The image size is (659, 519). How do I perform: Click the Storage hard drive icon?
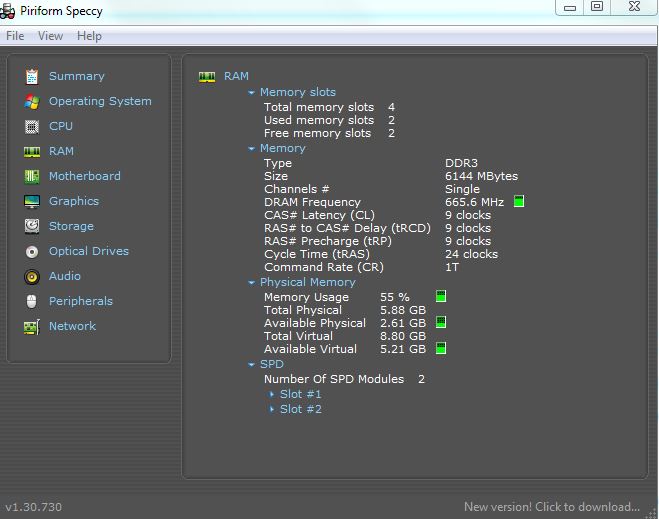(x=32, y=227)
